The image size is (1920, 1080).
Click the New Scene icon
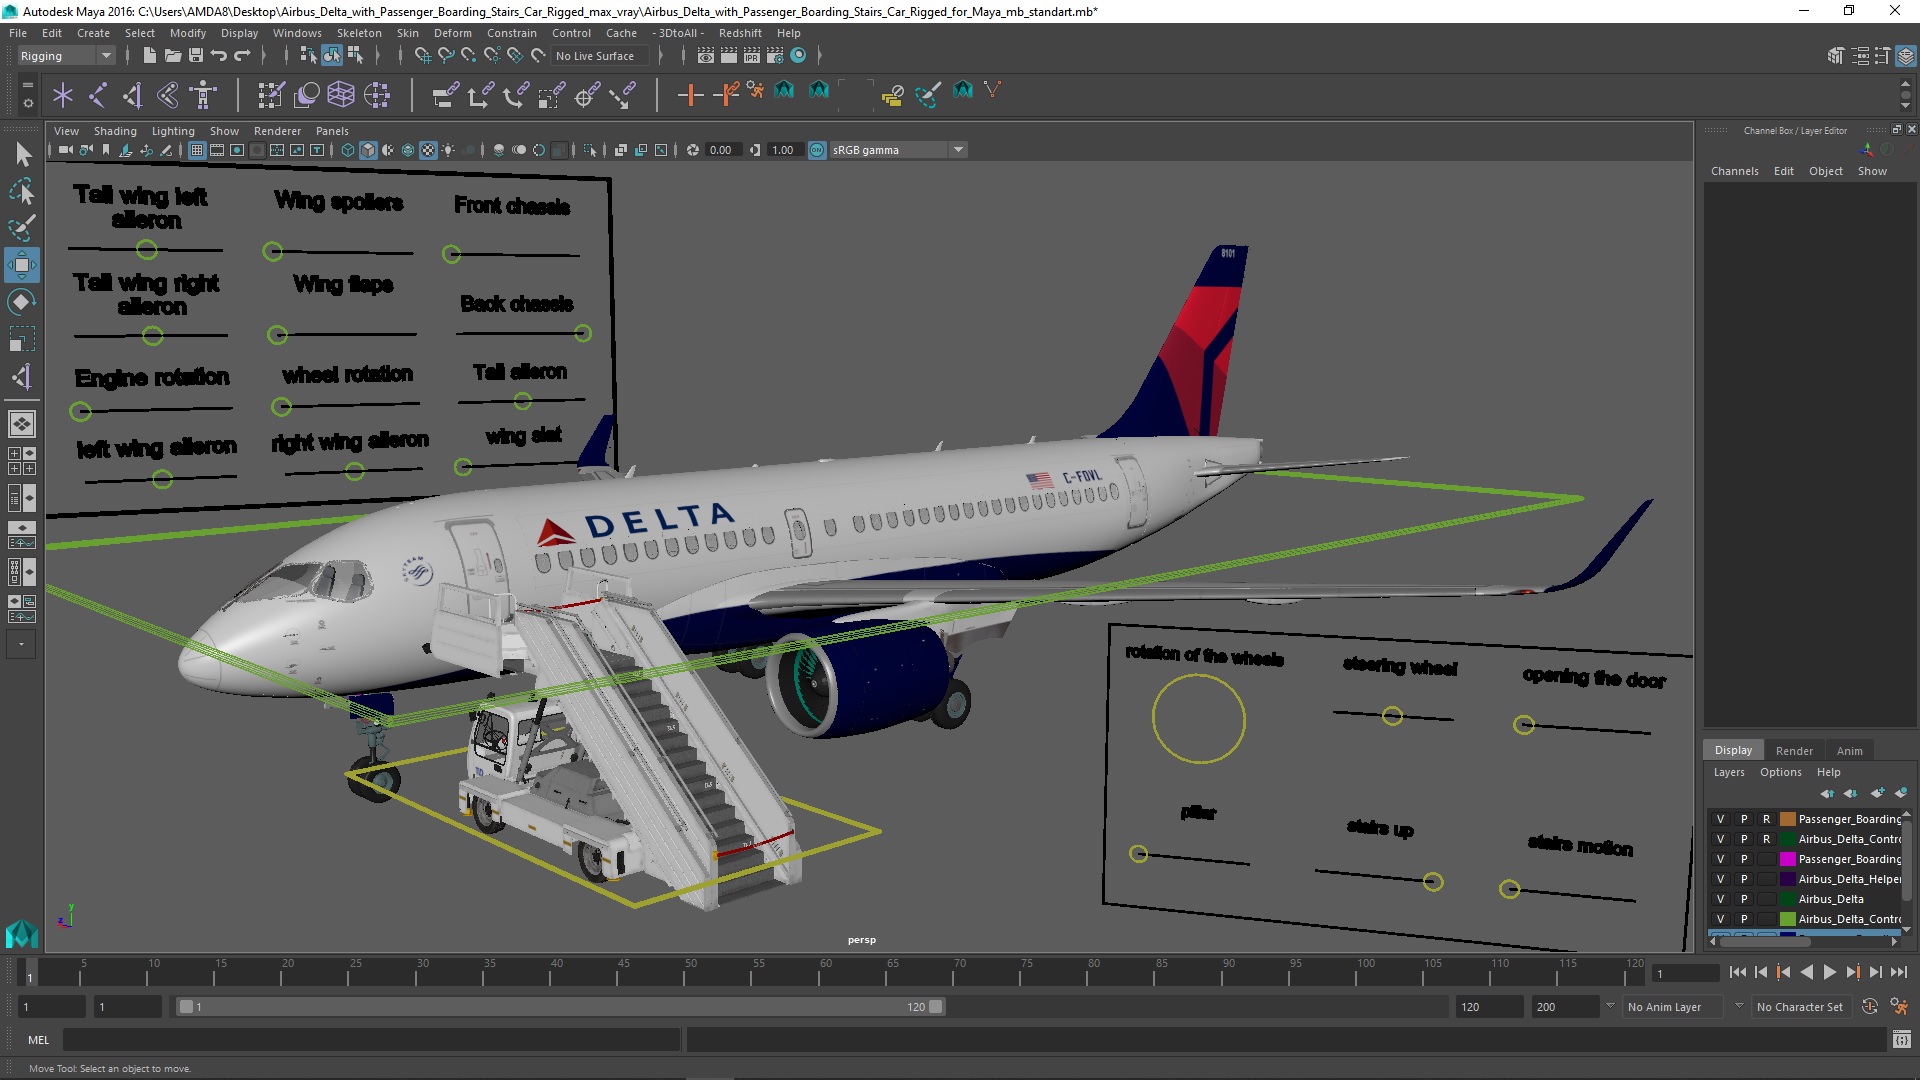149,56
